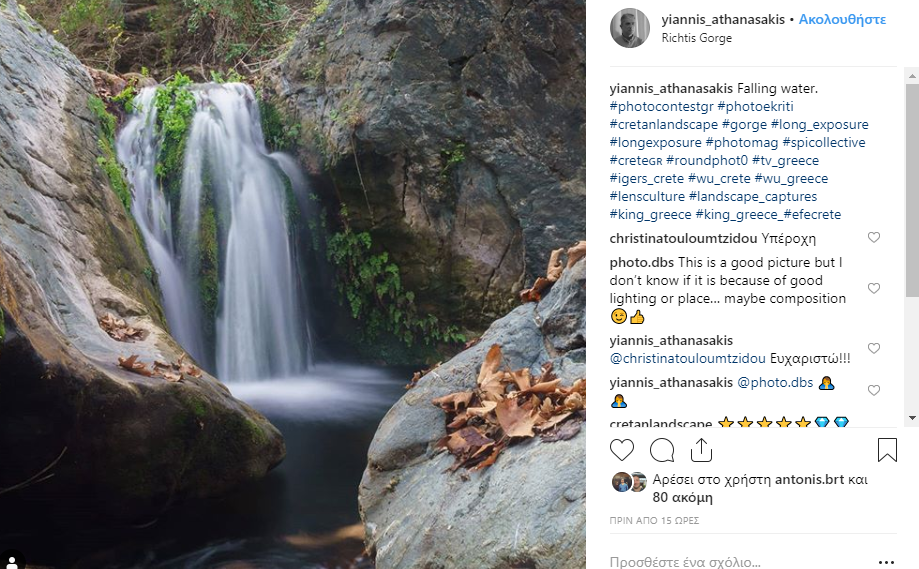Like the Ευχαριστώ!!! reply comment
919x569 pixels.
pos(874,348)
